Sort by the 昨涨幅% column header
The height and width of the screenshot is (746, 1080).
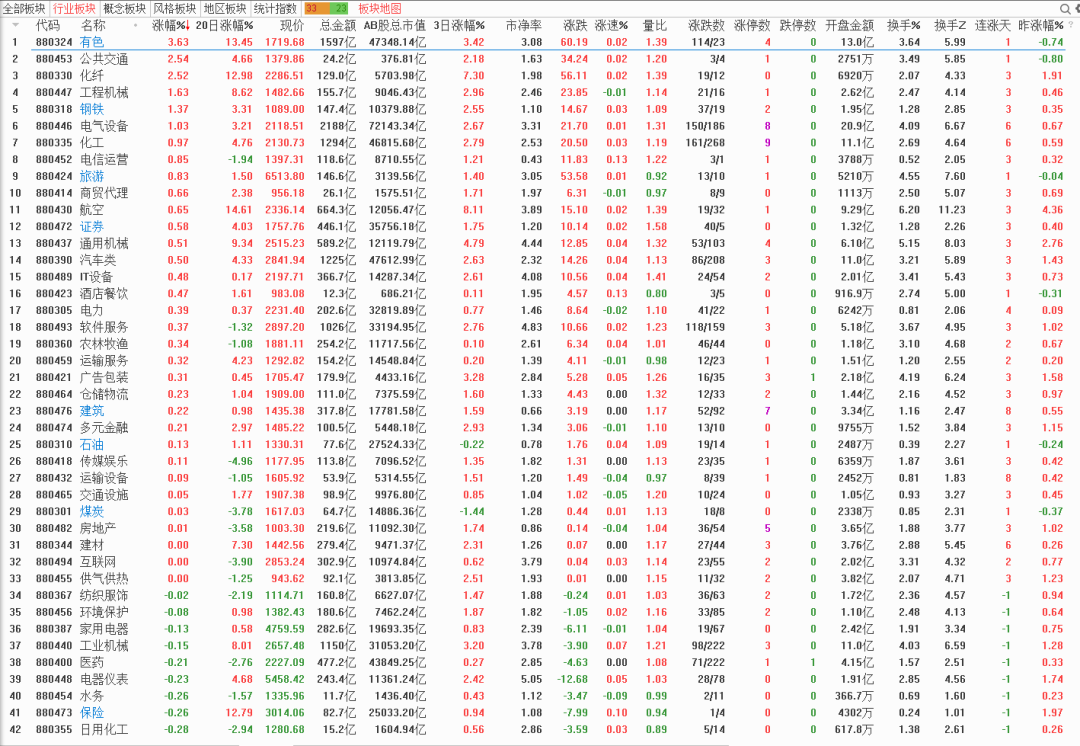coord(1041,25)
